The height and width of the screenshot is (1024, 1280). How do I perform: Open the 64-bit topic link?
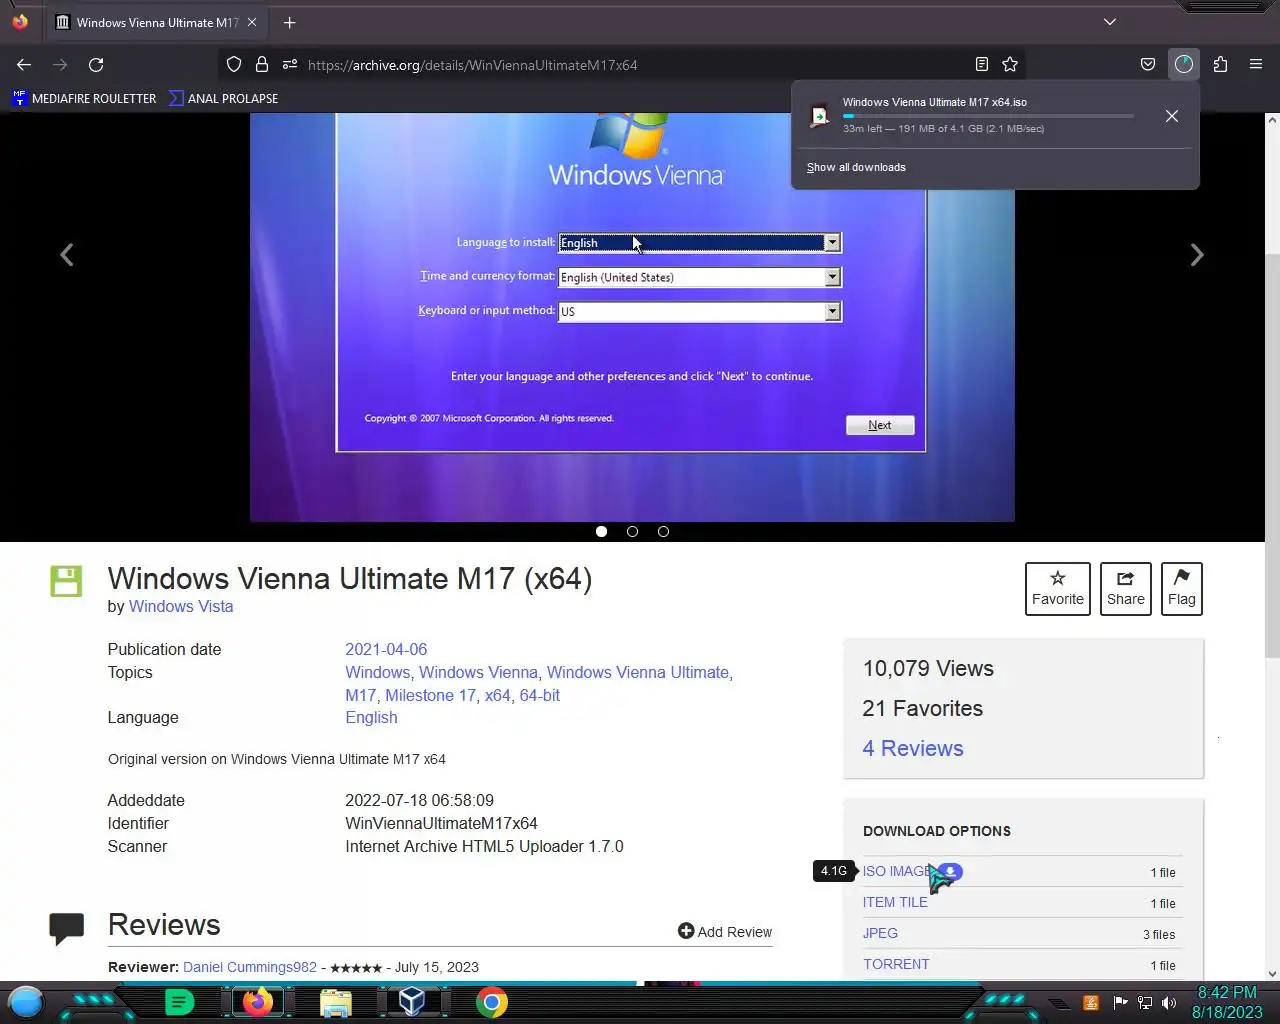[x=539, y=695]
